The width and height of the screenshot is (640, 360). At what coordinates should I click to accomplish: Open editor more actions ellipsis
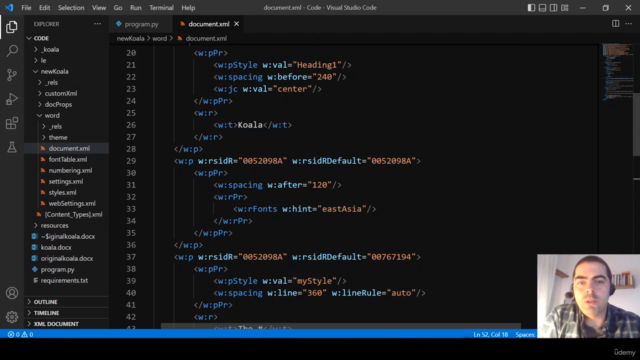pos(629,24)
